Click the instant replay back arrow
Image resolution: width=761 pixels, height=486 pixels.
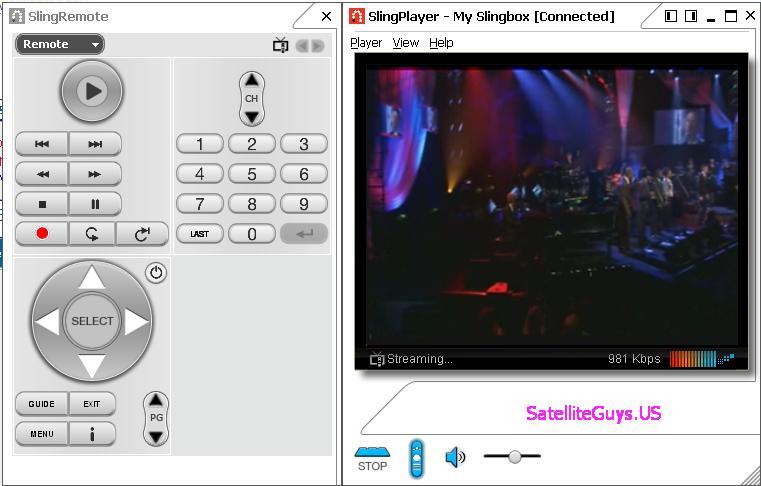tap(92, 234)
